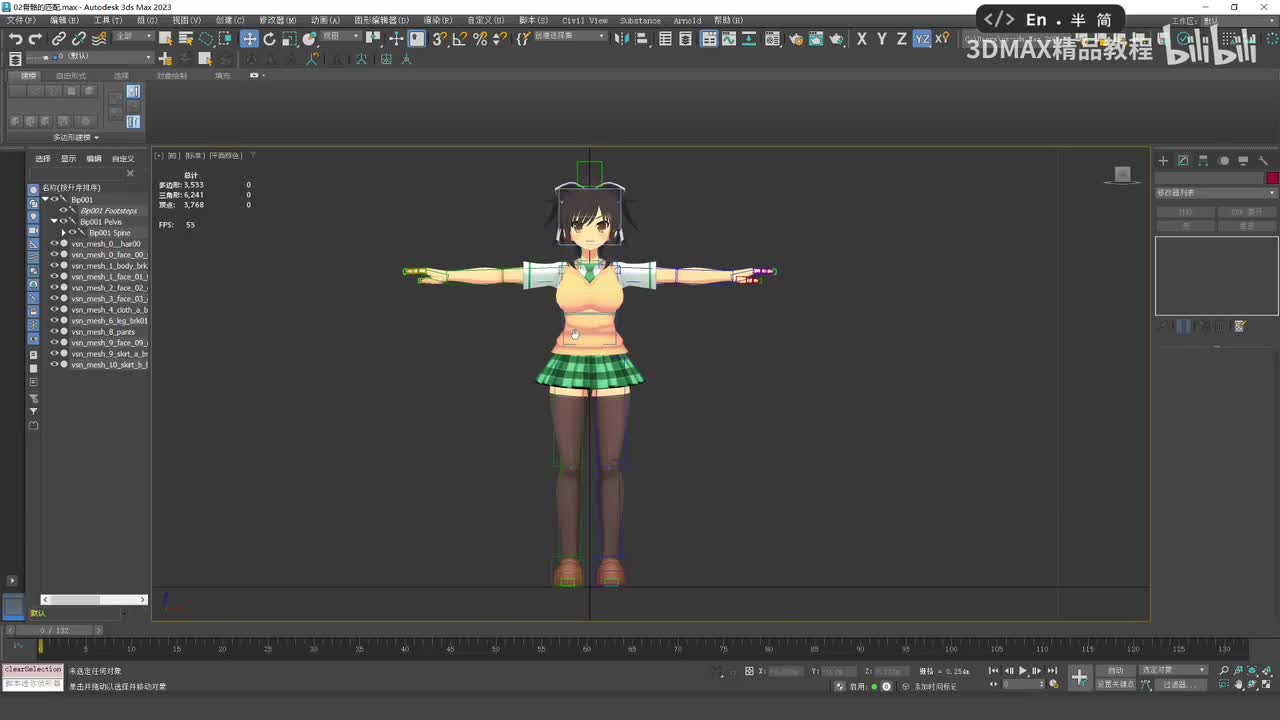Activate the Unlink Selection tool
Screen dimensions: 1280x720
tap(79, 39)
